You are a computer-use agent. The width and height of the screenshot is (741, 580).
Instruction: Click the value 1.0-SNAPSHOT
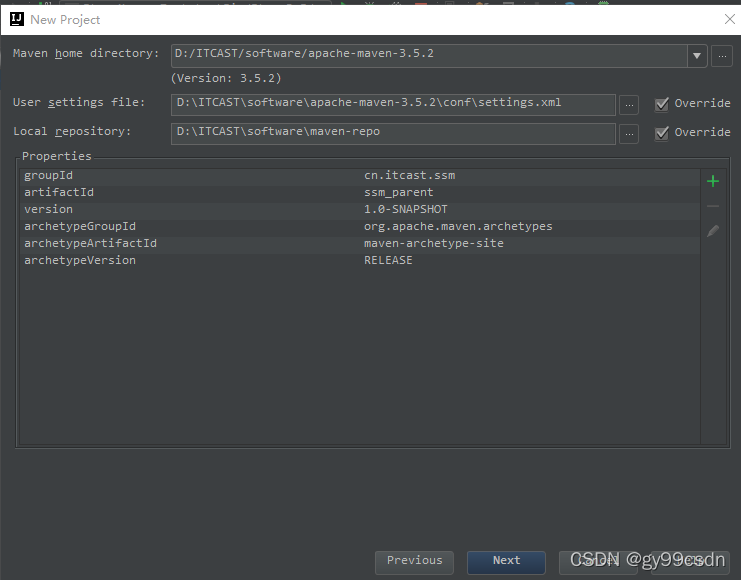[405, 209]
